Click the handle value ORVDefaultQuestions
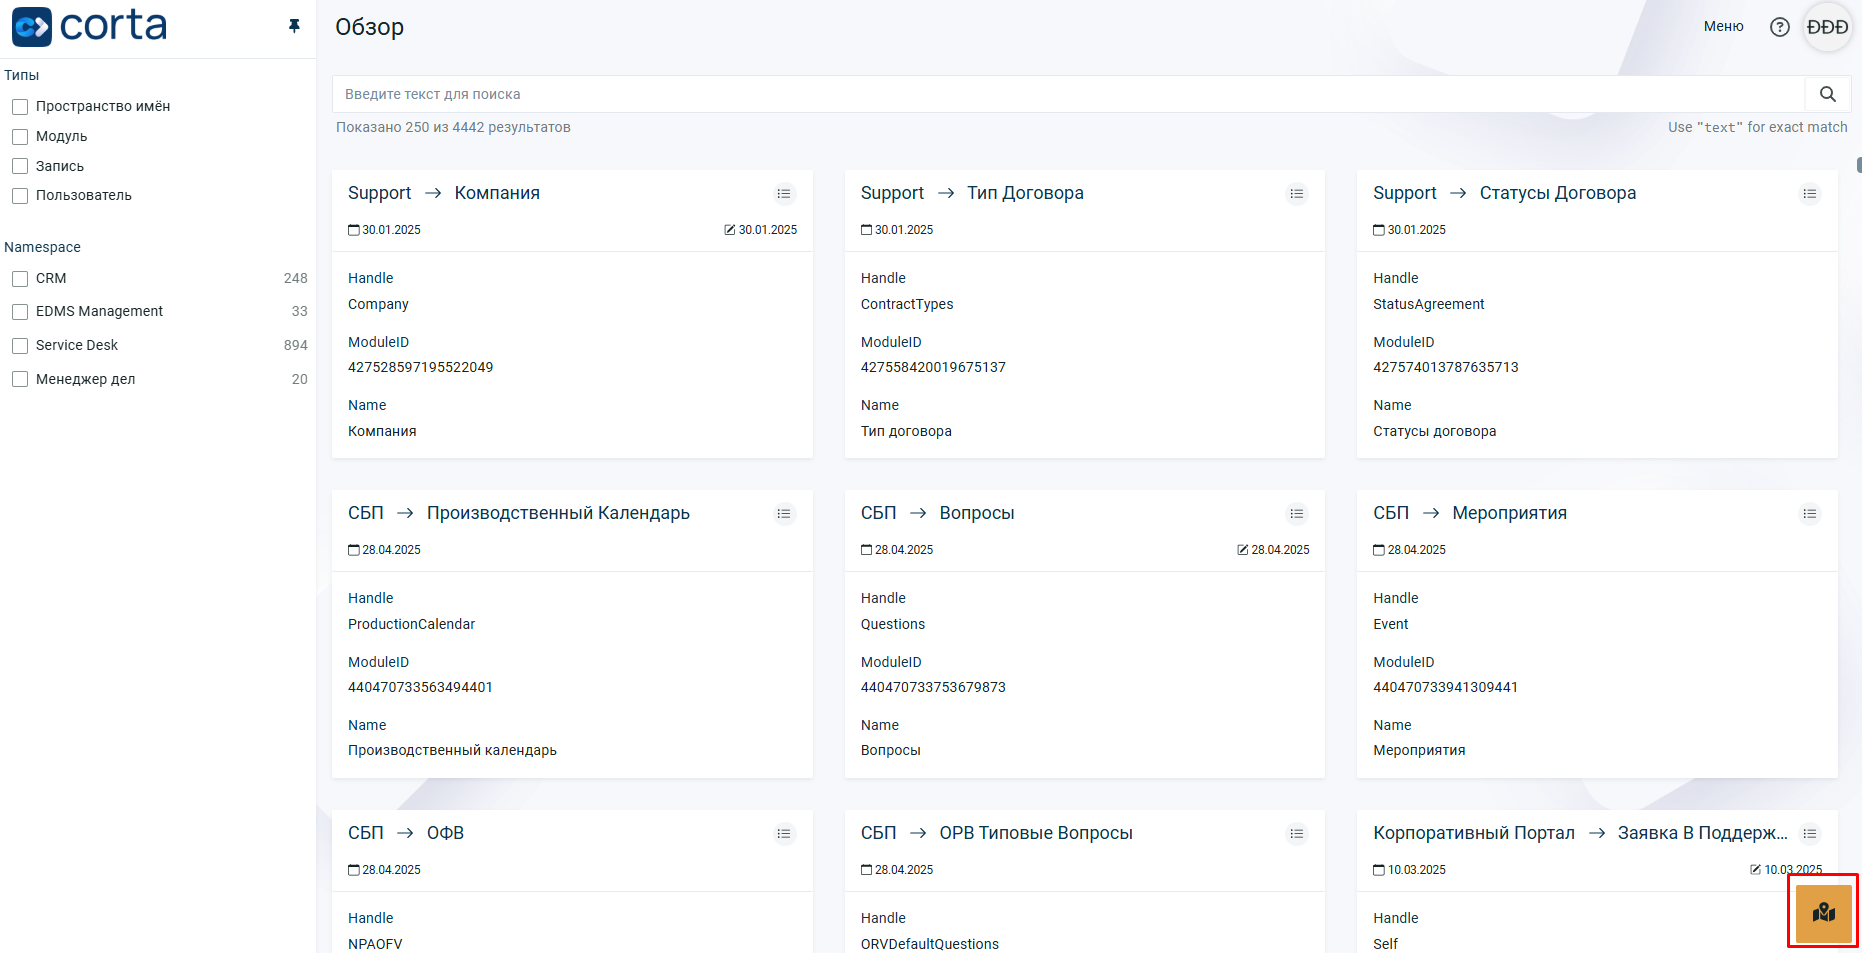 tap(930, 944)
